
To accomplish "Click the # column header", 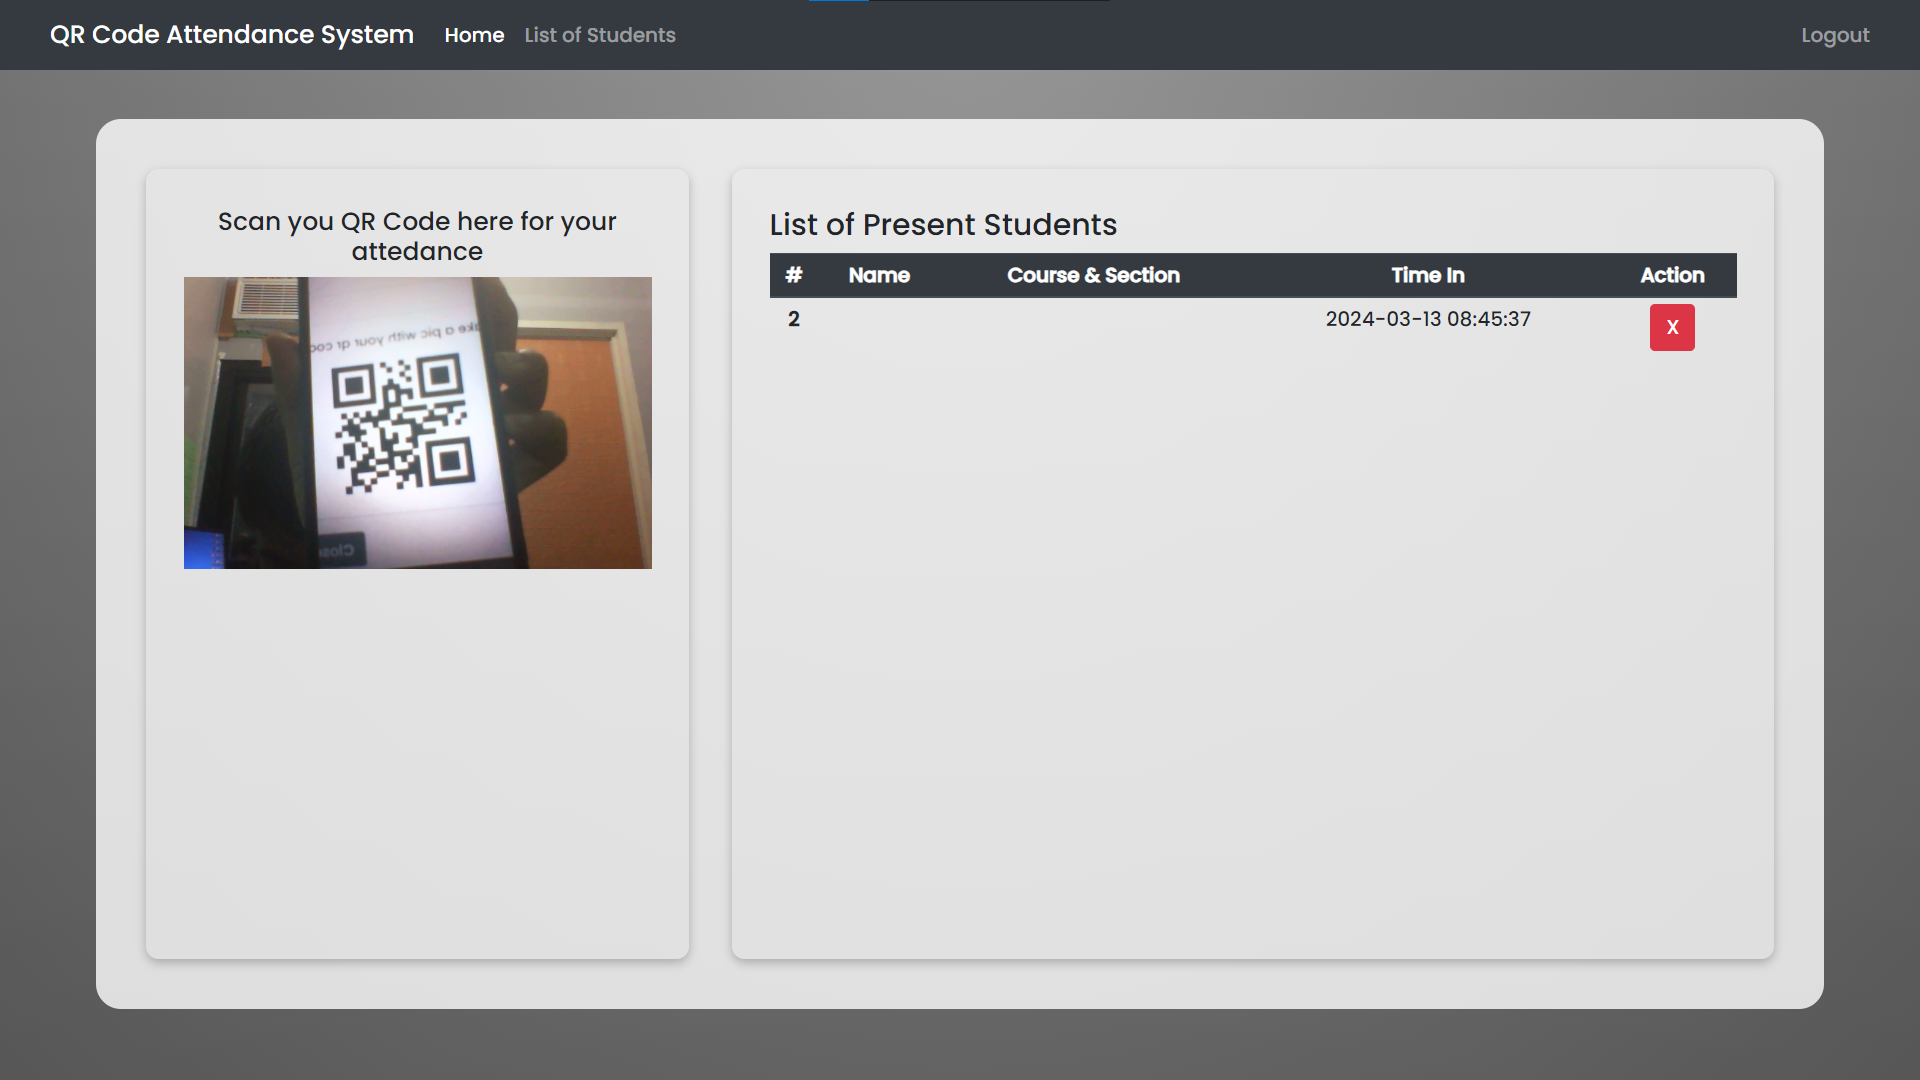I will [794, 275].
